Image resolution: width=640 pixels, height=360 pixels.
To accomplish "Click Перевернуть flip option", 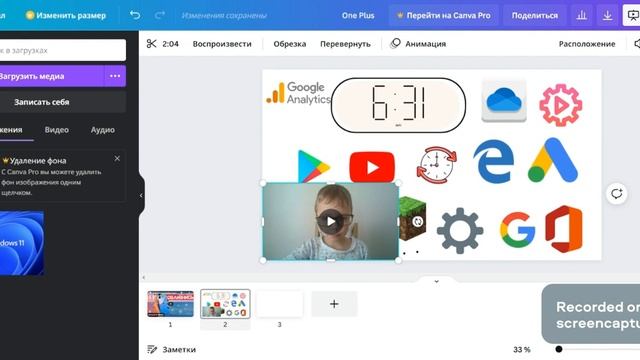I will (x=345, y=44).
